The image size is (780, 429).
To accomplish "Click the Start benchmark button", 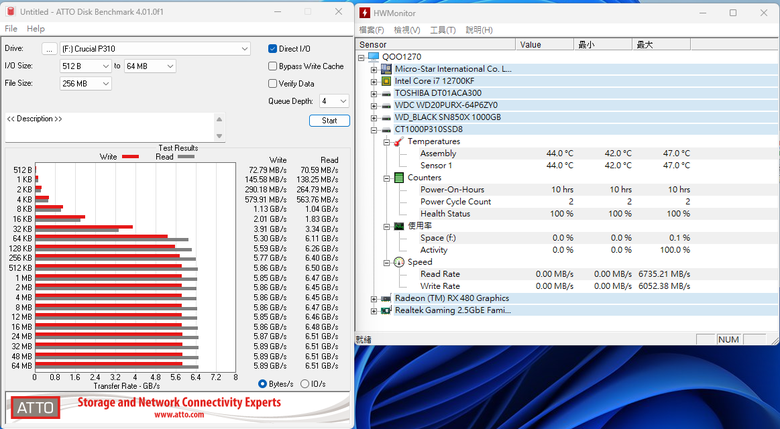I will [329, 120].
